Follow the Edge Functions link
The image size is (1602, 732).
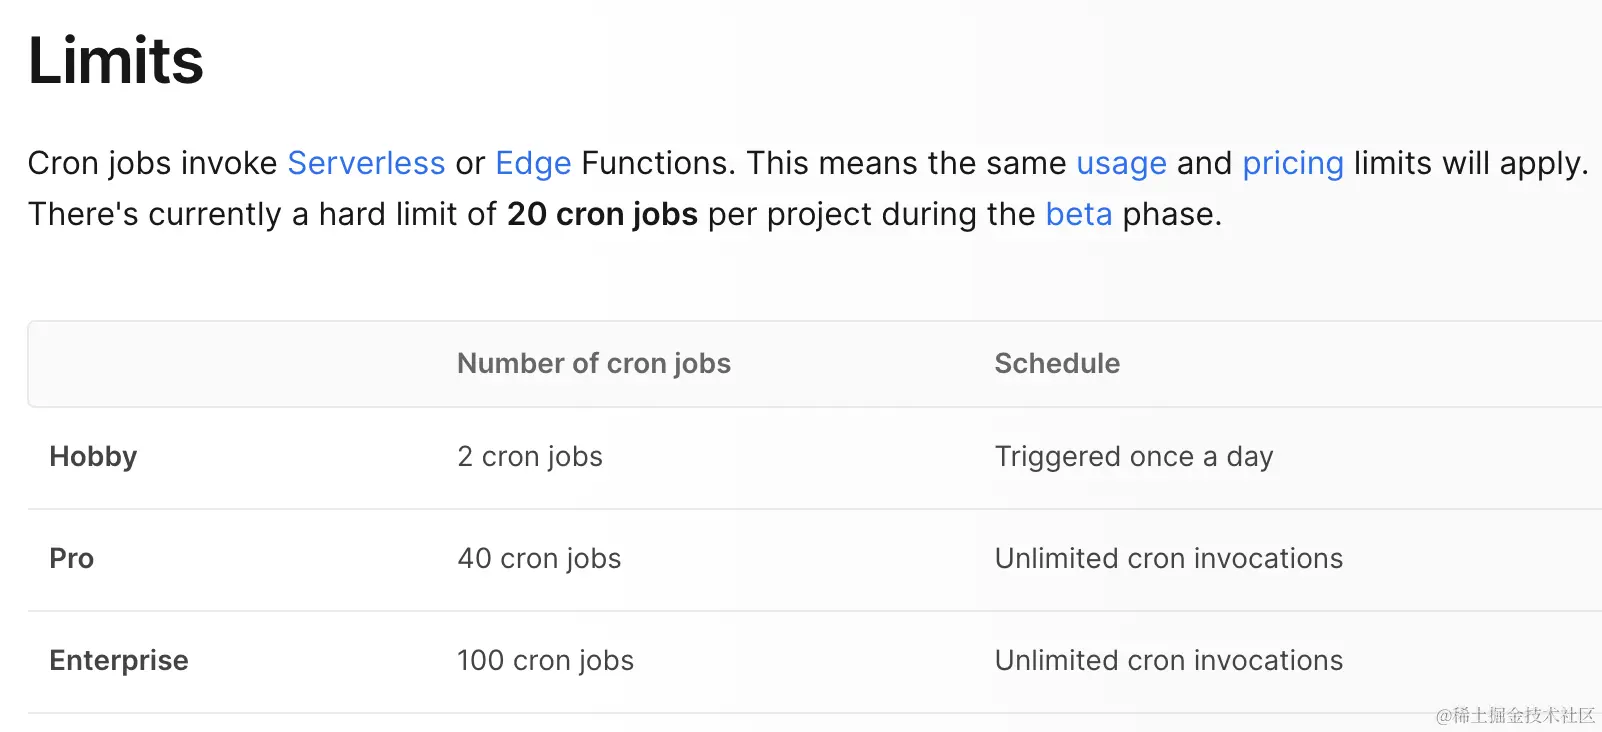click(x=533, y=163)
